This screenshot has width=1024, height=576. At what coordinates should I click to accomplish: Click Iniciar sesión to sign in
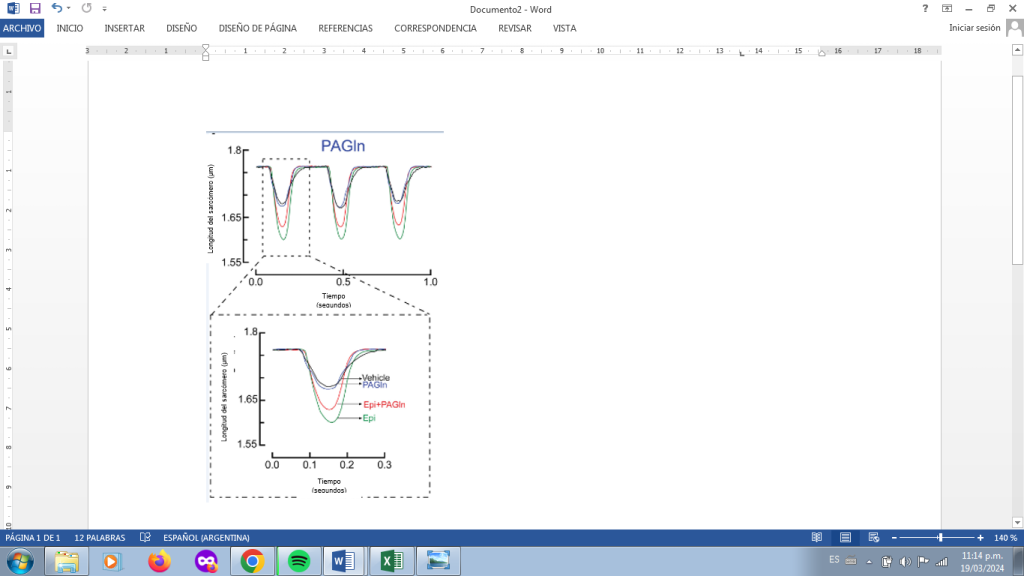coord(974,28)
